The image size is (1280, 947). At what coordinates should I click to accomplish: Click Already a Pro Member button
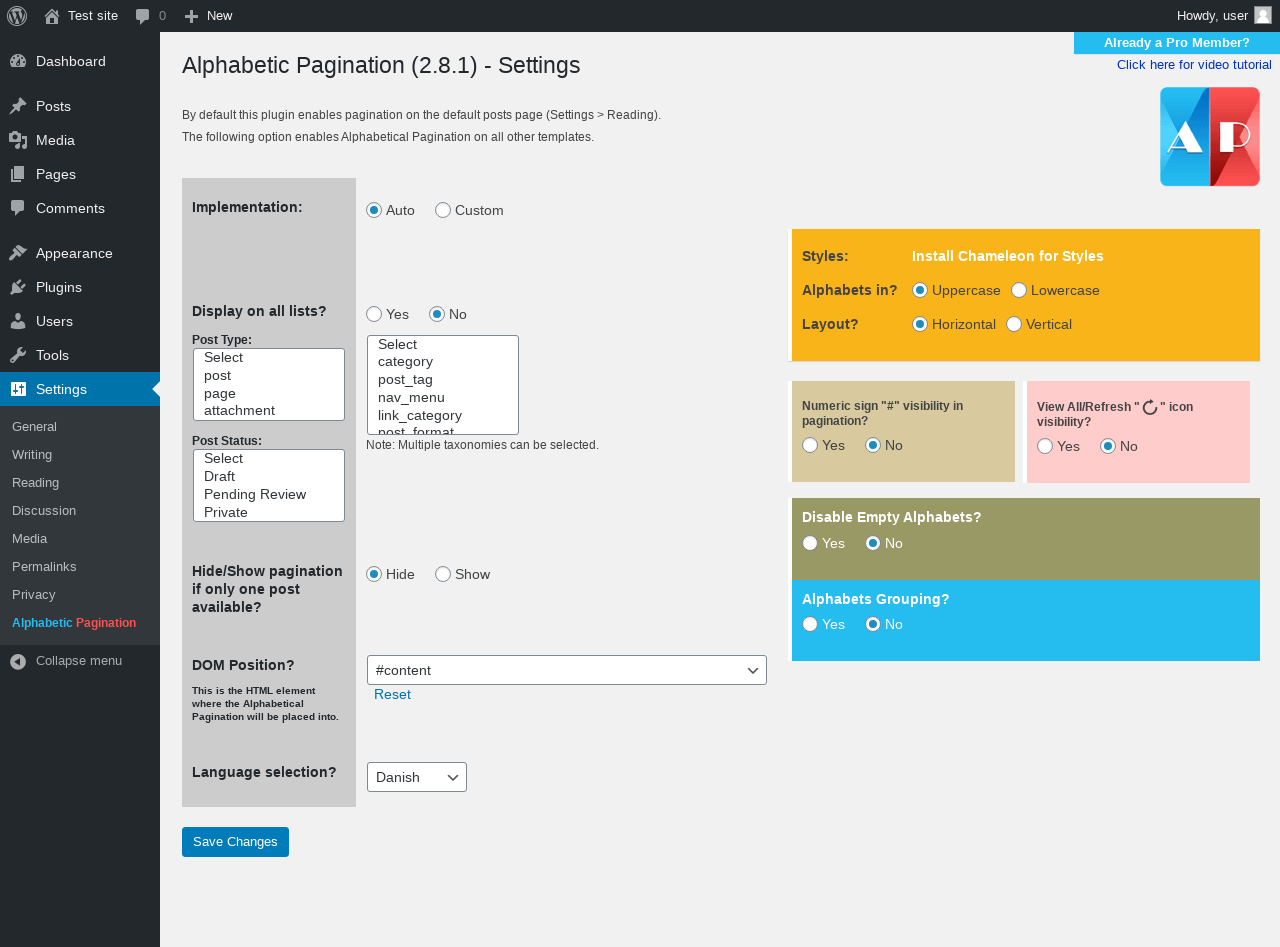[x=1177, y=43]
